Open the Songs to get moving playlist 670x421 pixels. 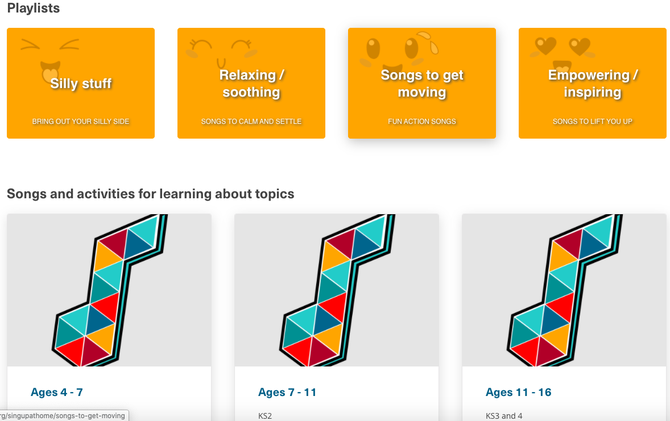click(x=422, y=83)
